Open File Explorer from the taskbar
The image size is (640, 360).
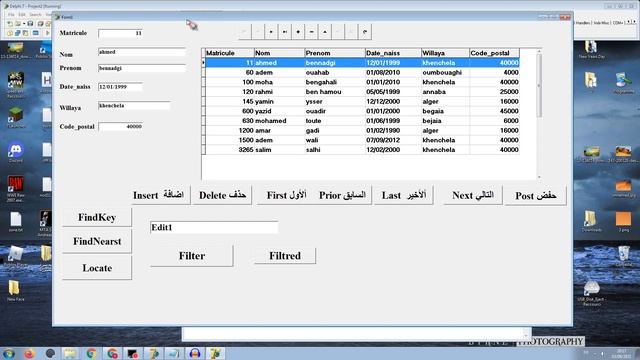[71, 353]
